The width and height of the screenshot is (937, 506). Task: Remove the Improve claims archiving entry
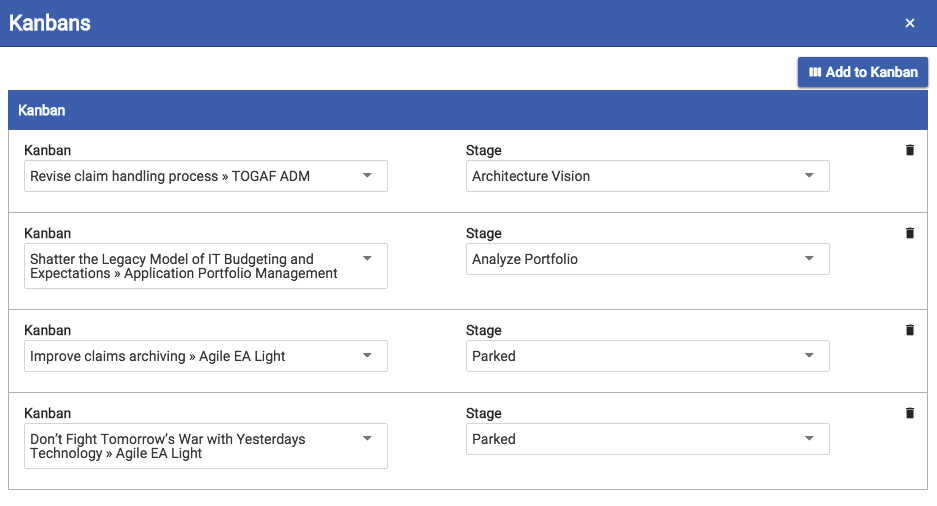point(910,330)
